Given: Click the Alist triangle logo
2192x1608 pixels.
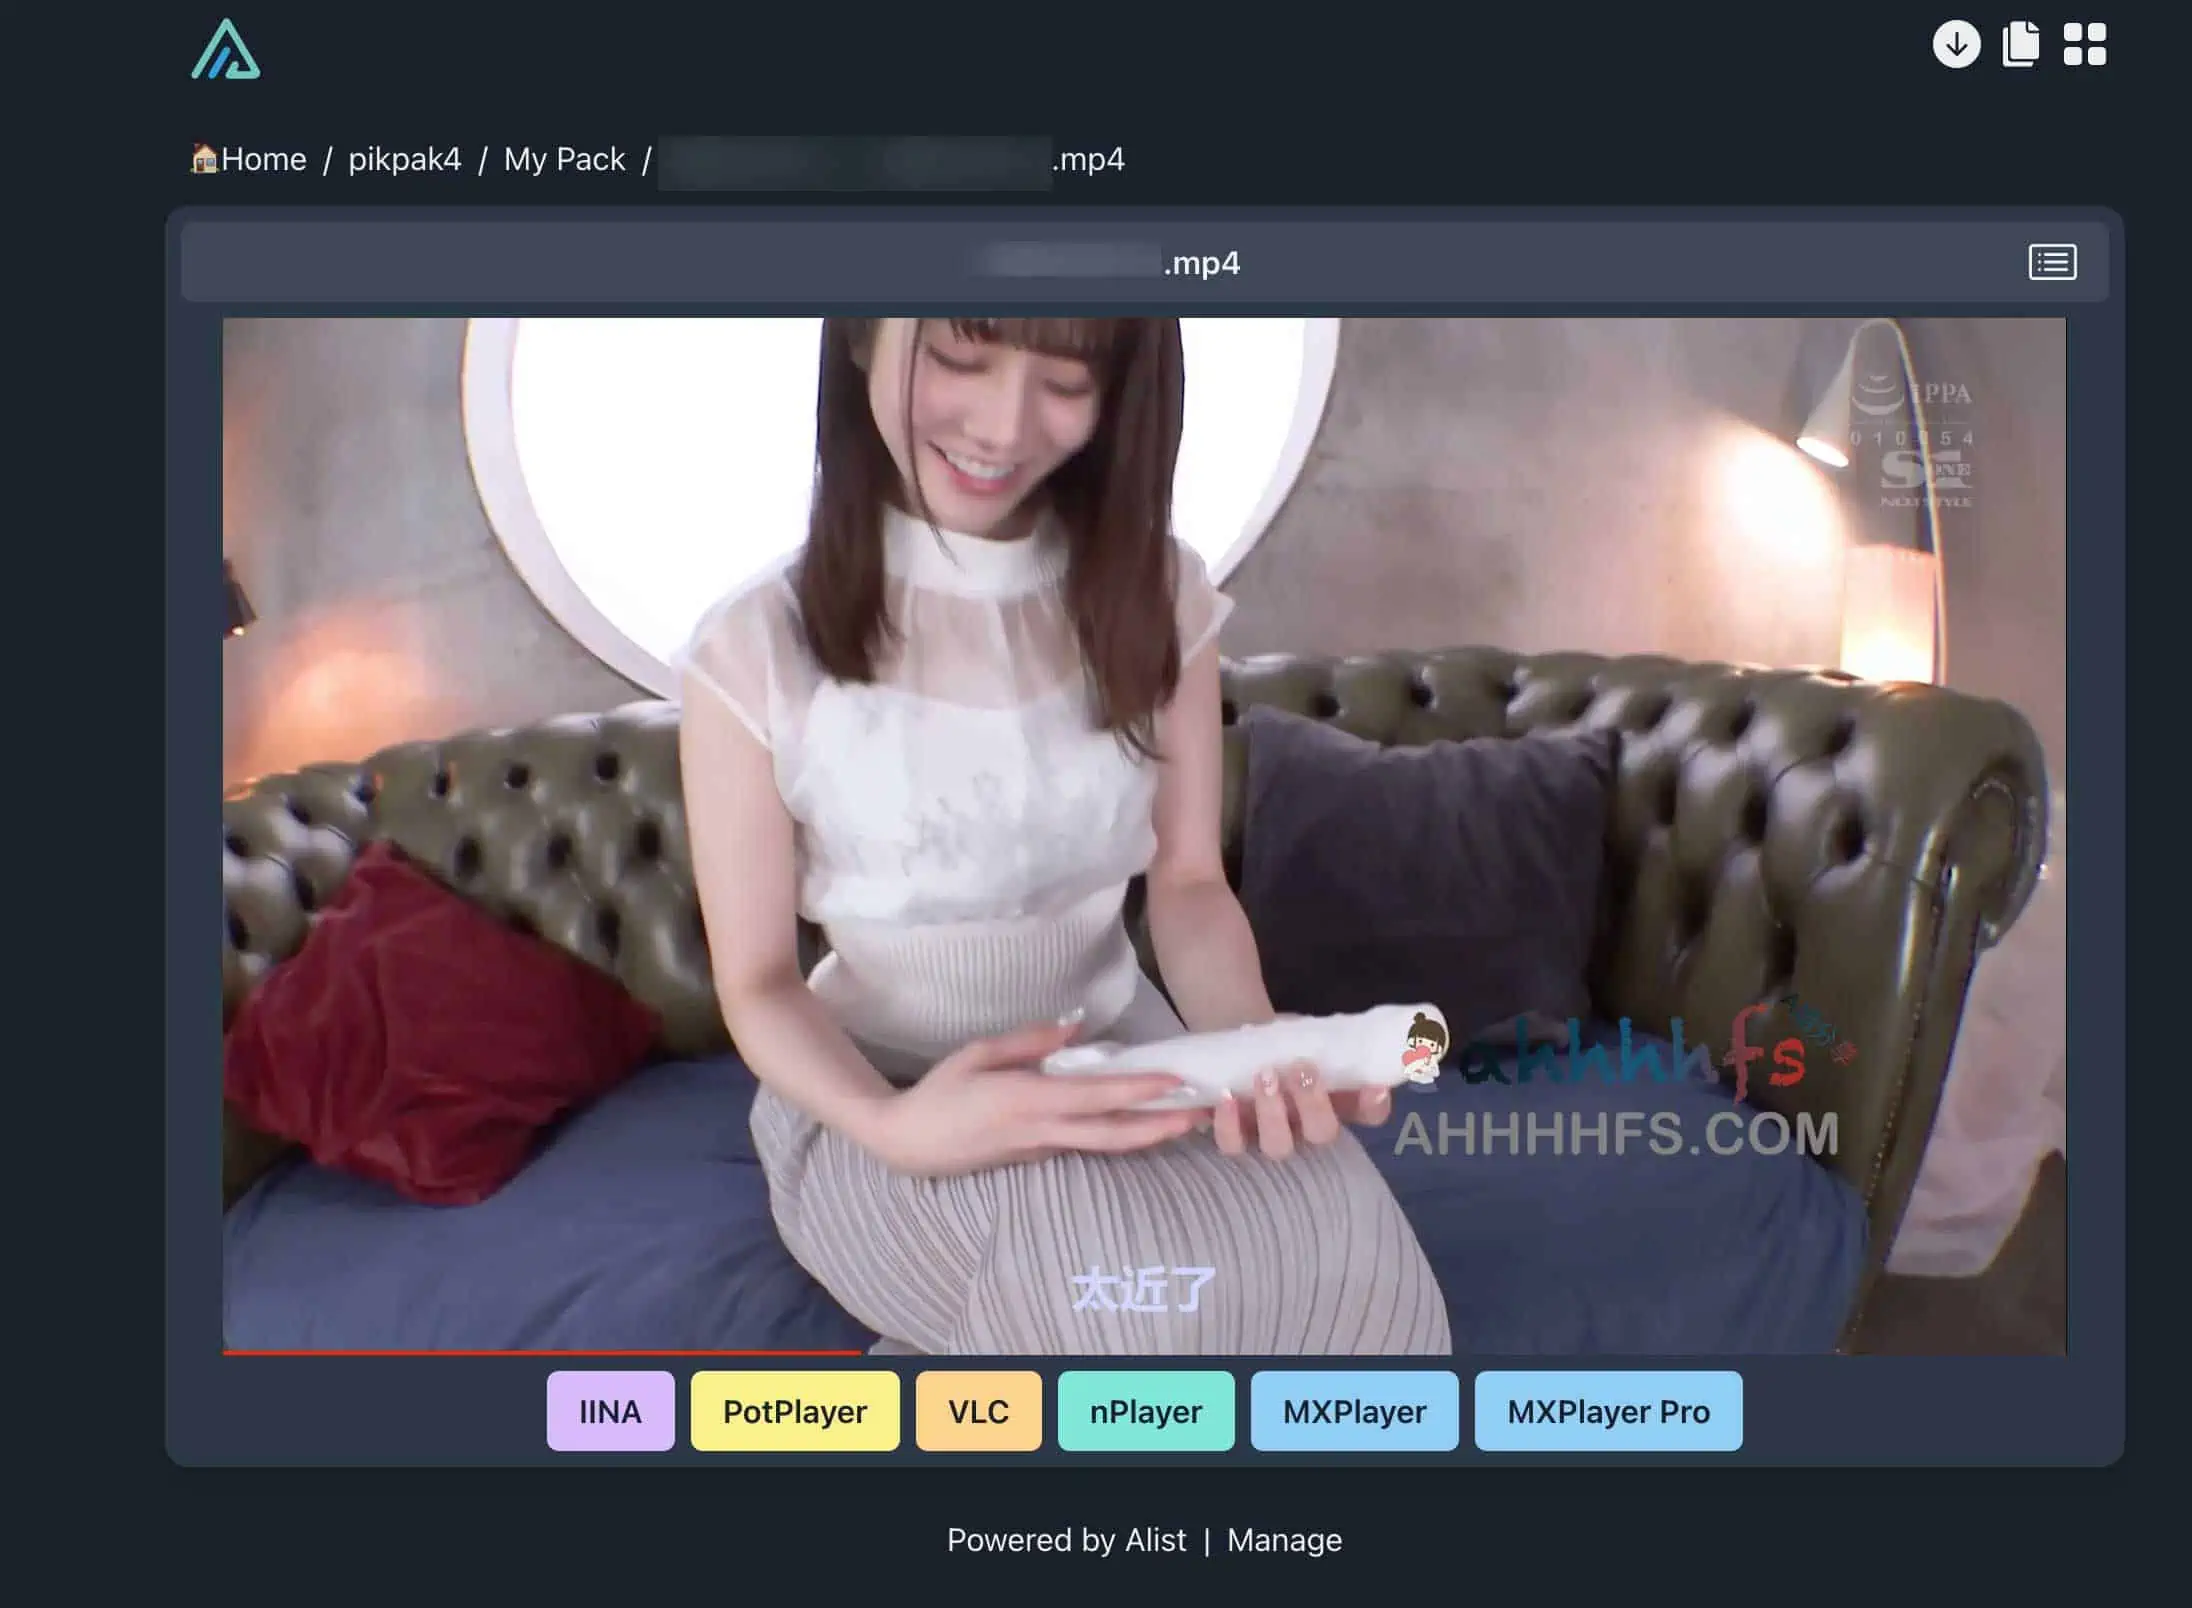Looking at the screenshot, I should point(226,50).
